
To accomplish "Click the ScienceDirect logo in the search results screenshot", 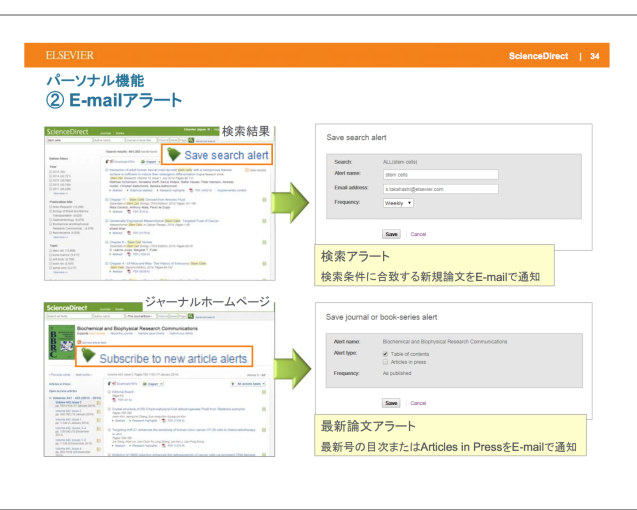I will click(67, 132).
